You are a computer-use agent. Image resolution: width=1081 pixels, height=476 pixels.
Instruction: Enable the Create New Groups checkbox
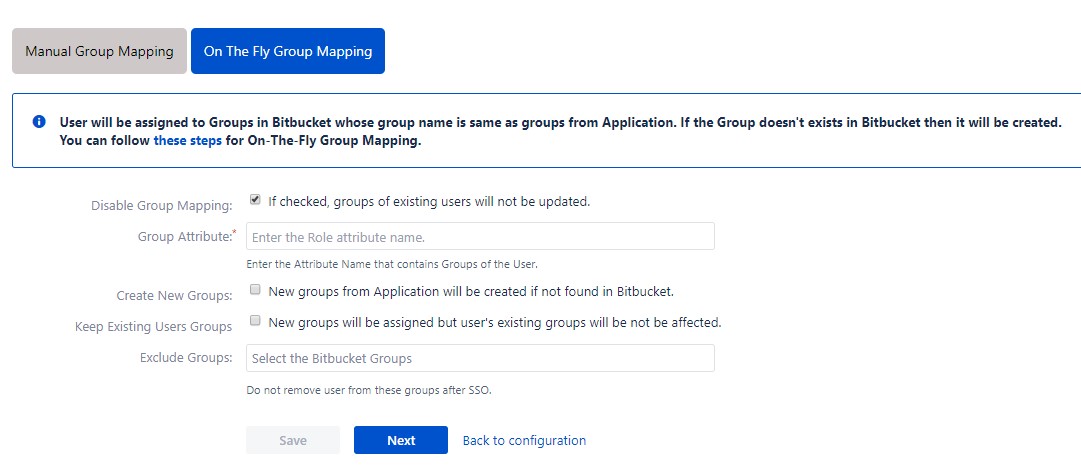pos(255,290)
